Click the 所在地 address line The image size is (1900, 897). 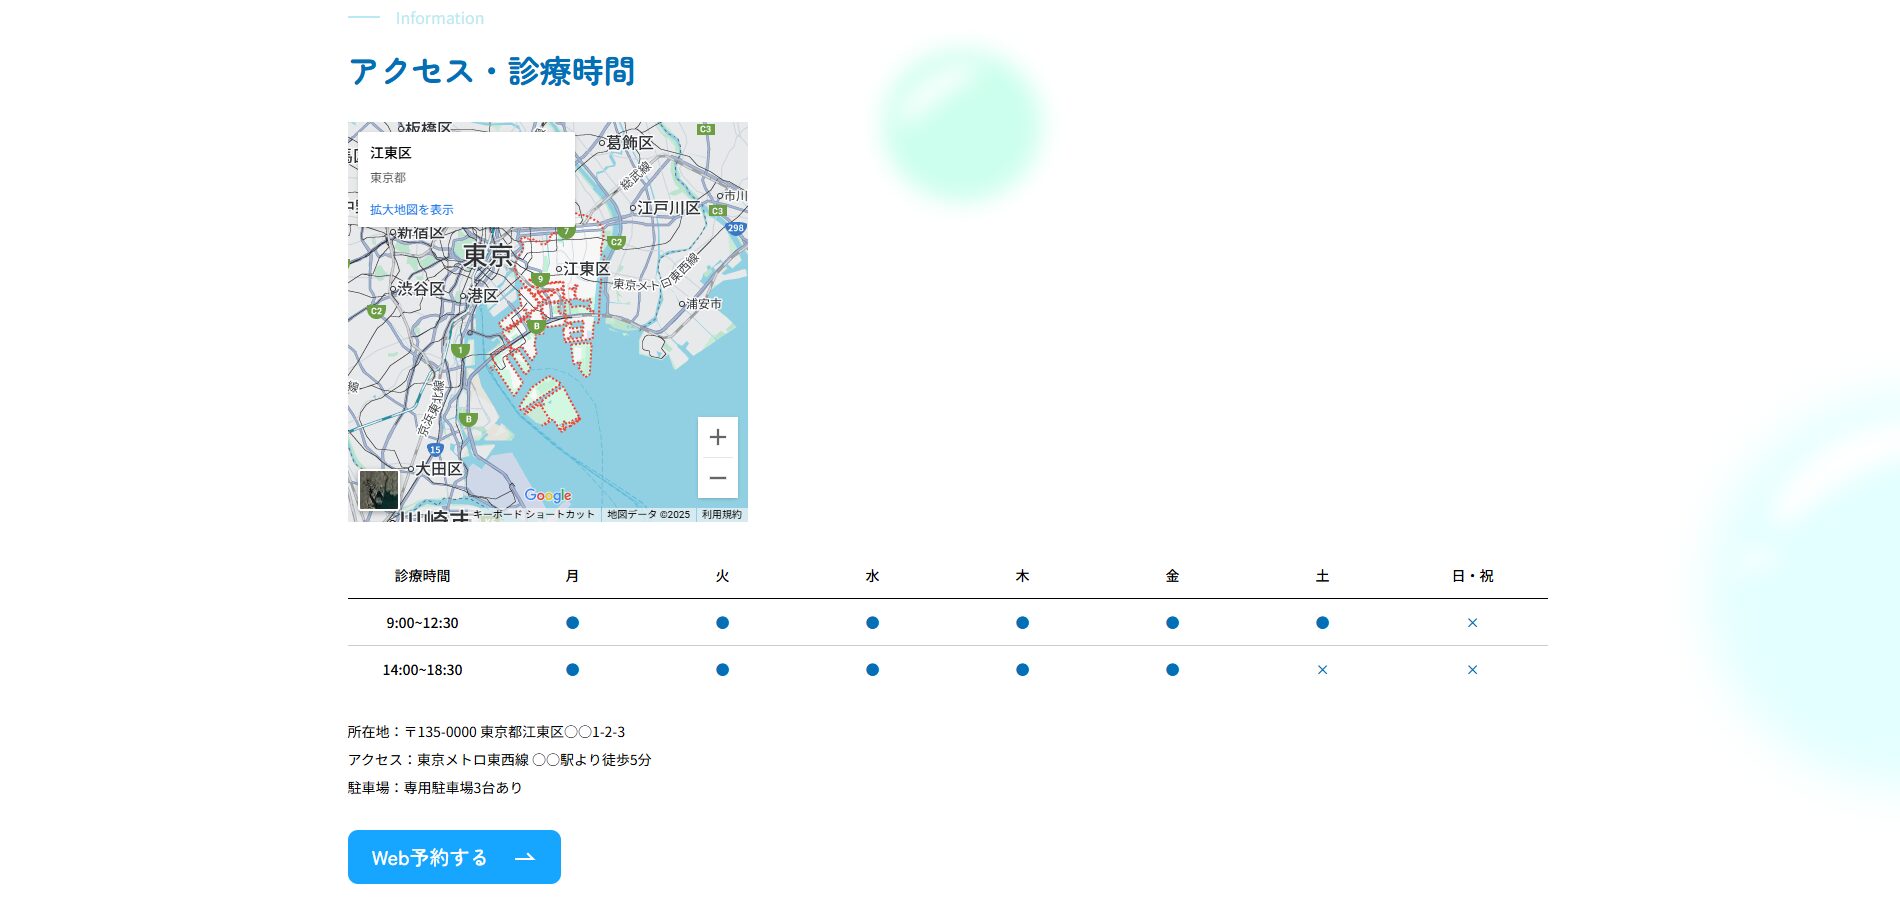pos(486,732)
